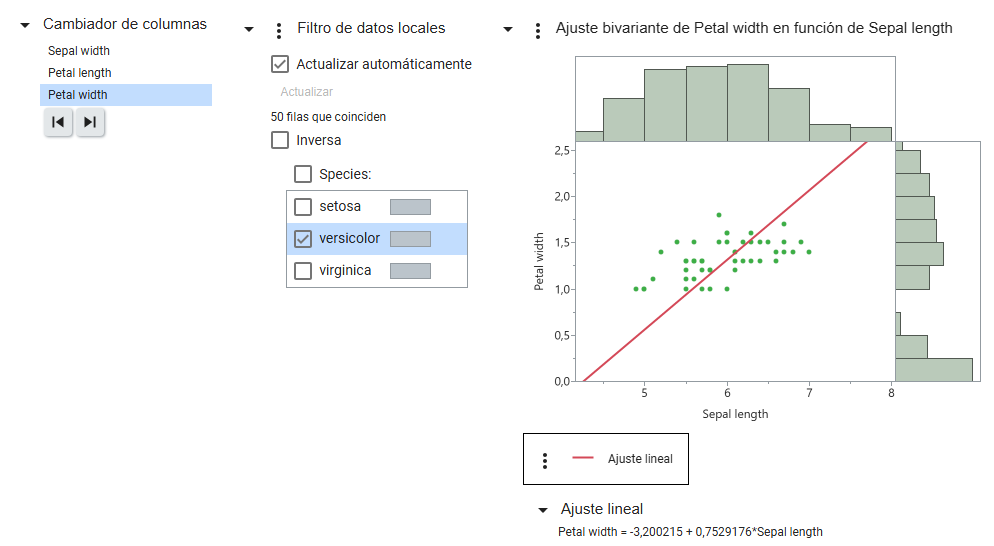Uncheck the versicolor species box
Screen dimensions: 994x546
point(303,238)
